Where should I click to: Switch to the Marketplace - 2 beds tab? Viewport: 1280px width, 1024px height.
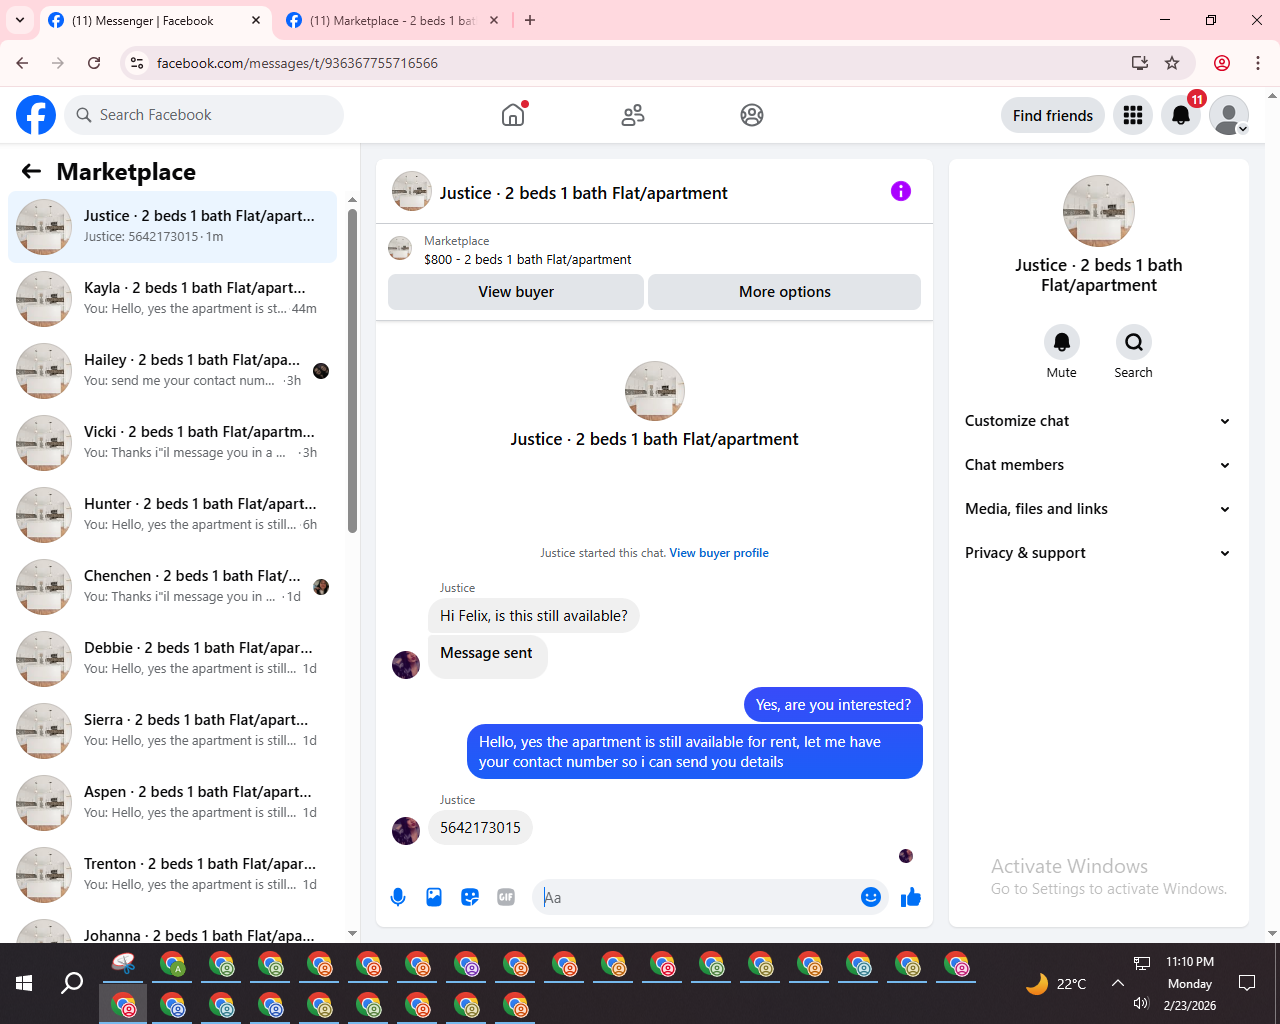pyautogui.click(x=392, y=21)
